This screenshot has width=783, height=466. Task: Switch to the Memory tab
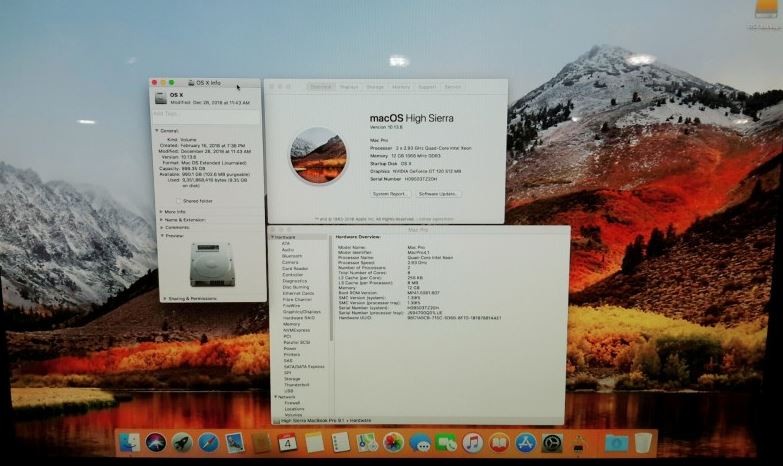pyautogui.click(x=401, y=86)
